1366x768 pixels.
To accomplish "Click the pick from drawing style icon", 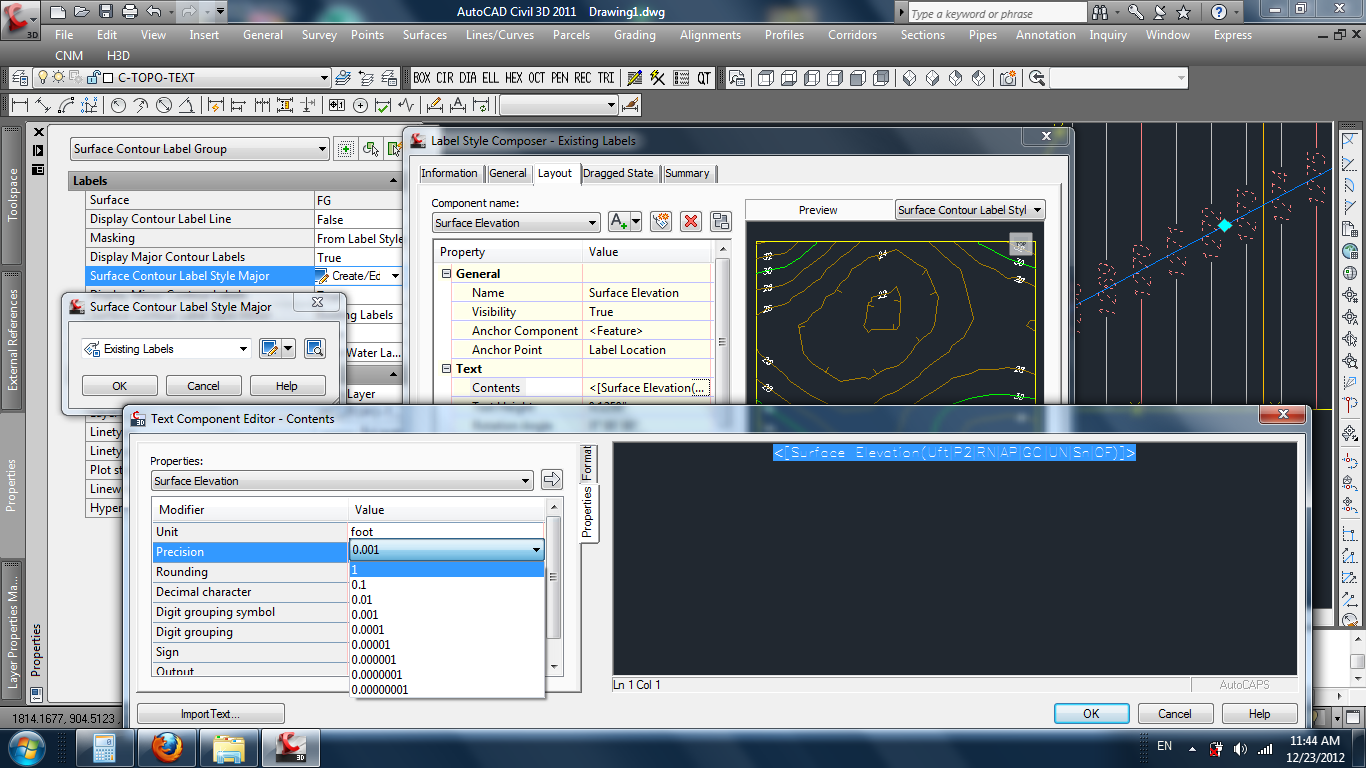I will [x=315, y=349].
